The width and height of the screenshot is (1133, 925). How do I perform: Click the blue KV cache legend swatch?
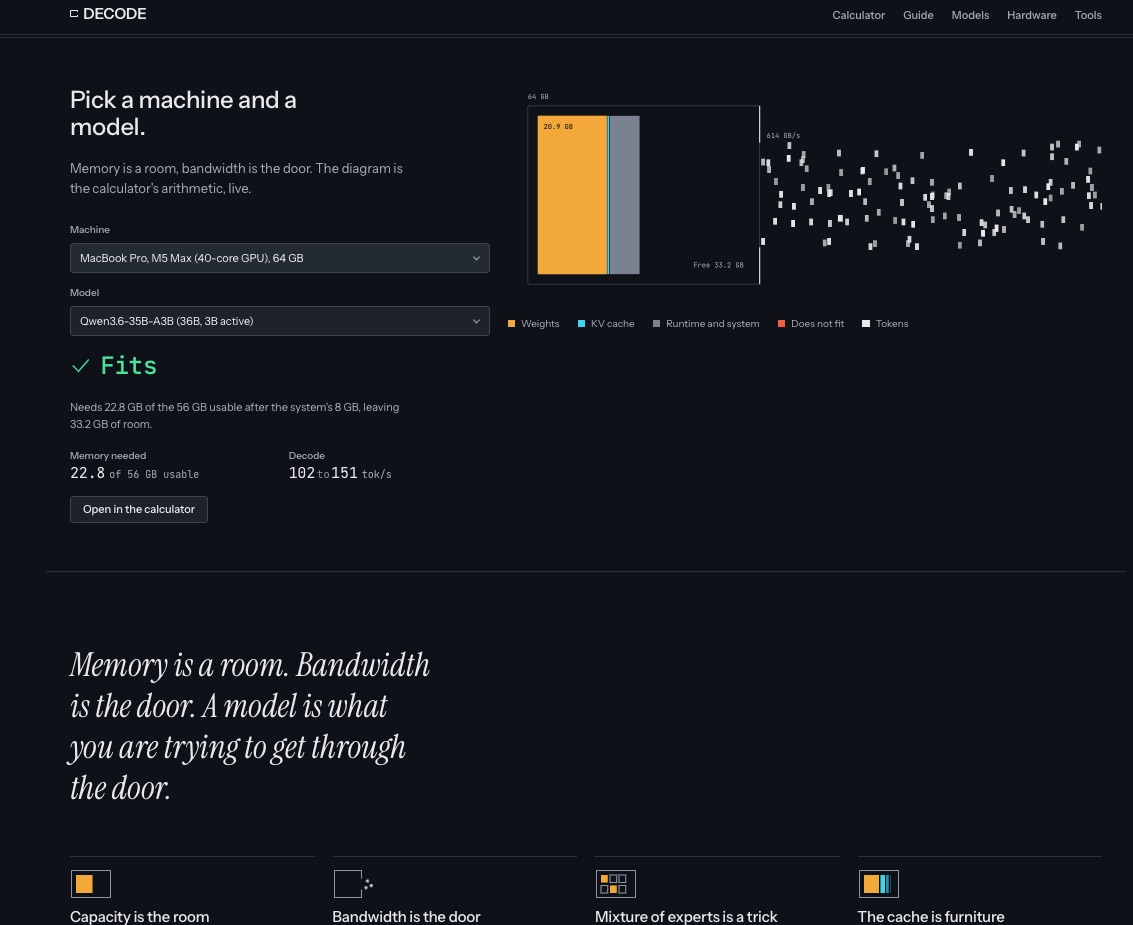582,324
